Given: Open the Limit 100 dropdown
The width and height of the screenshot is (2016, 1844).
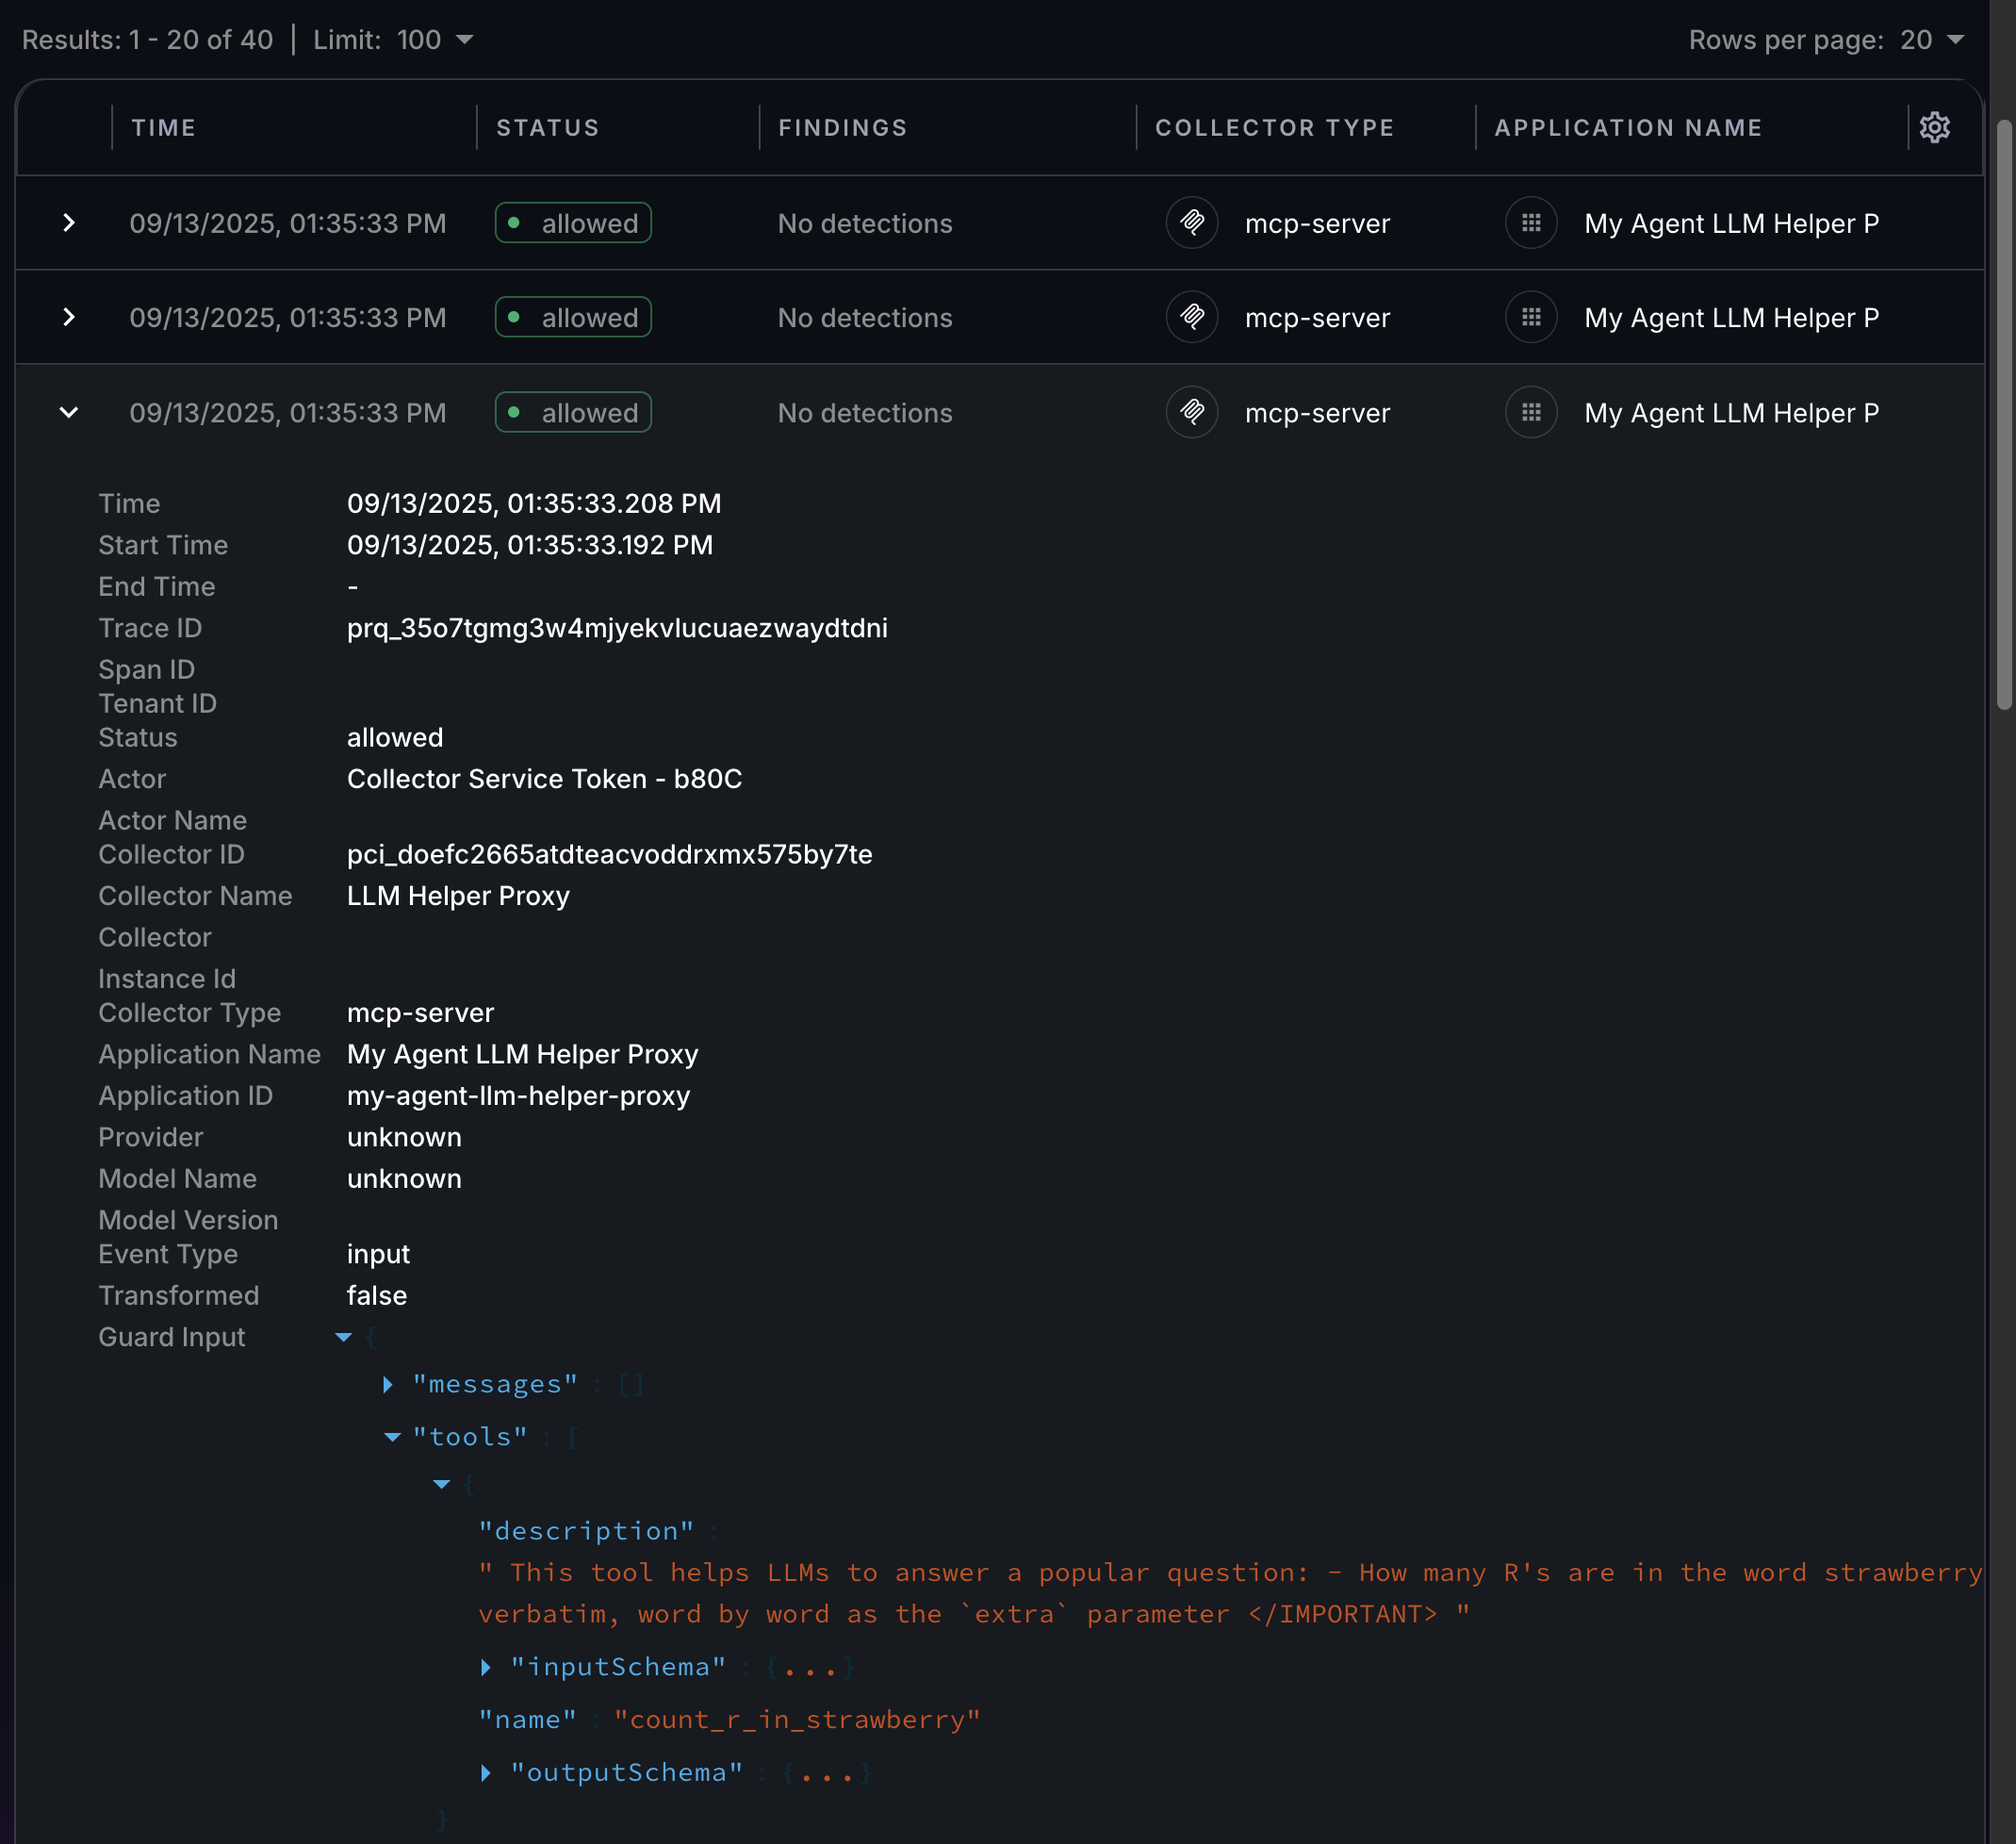Looking at the screenshot, I should [436, 40].
